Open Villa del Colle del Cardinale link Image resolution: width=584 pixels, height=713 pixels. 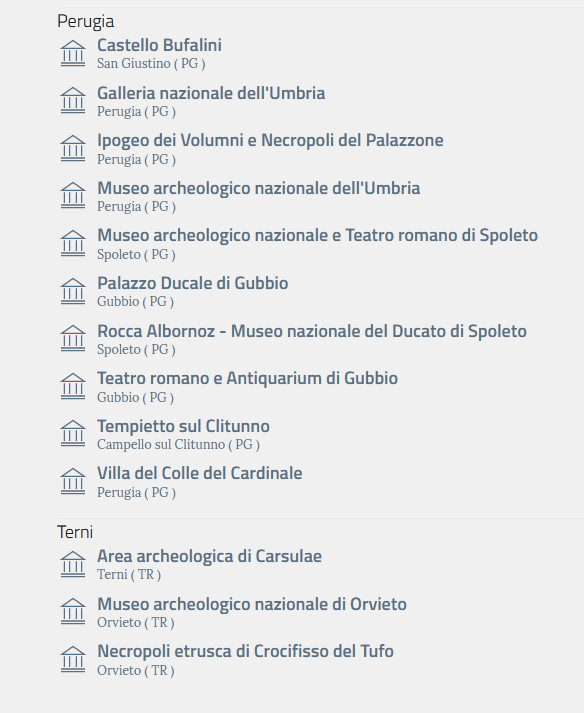200,473
